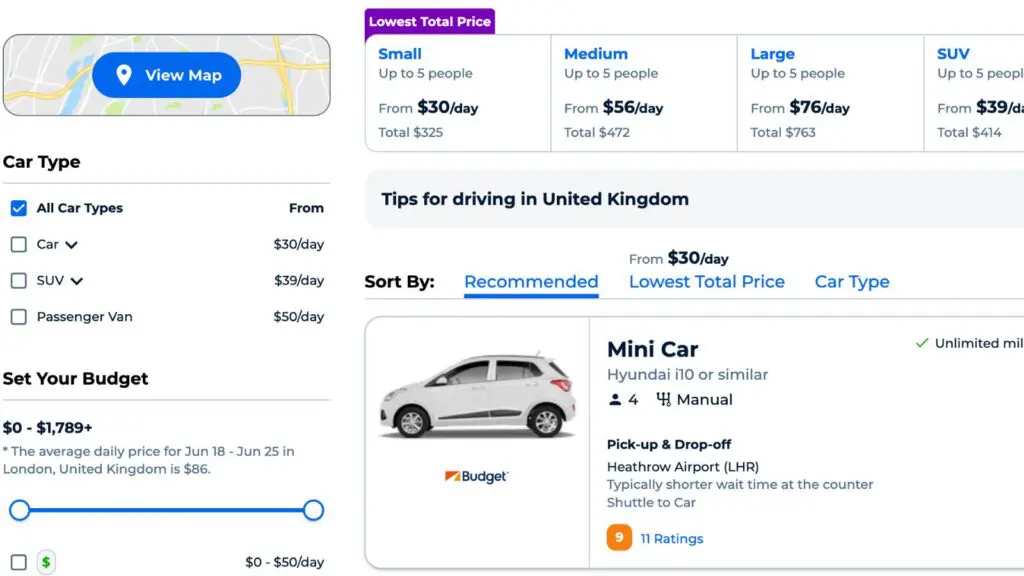Click the green checkmark beside Unlimited mileage
The image size is (1024, 576).
pyautogui.click(x=921, y=342)
